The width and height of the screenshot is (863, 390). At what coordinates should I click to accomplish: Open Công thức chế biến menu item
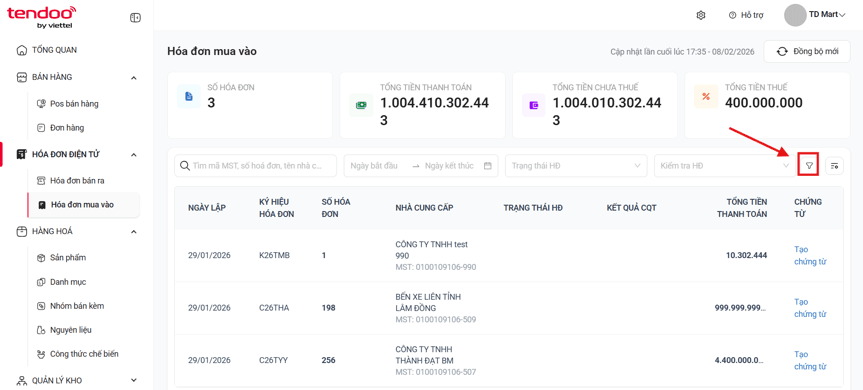(x=84, y=354)
